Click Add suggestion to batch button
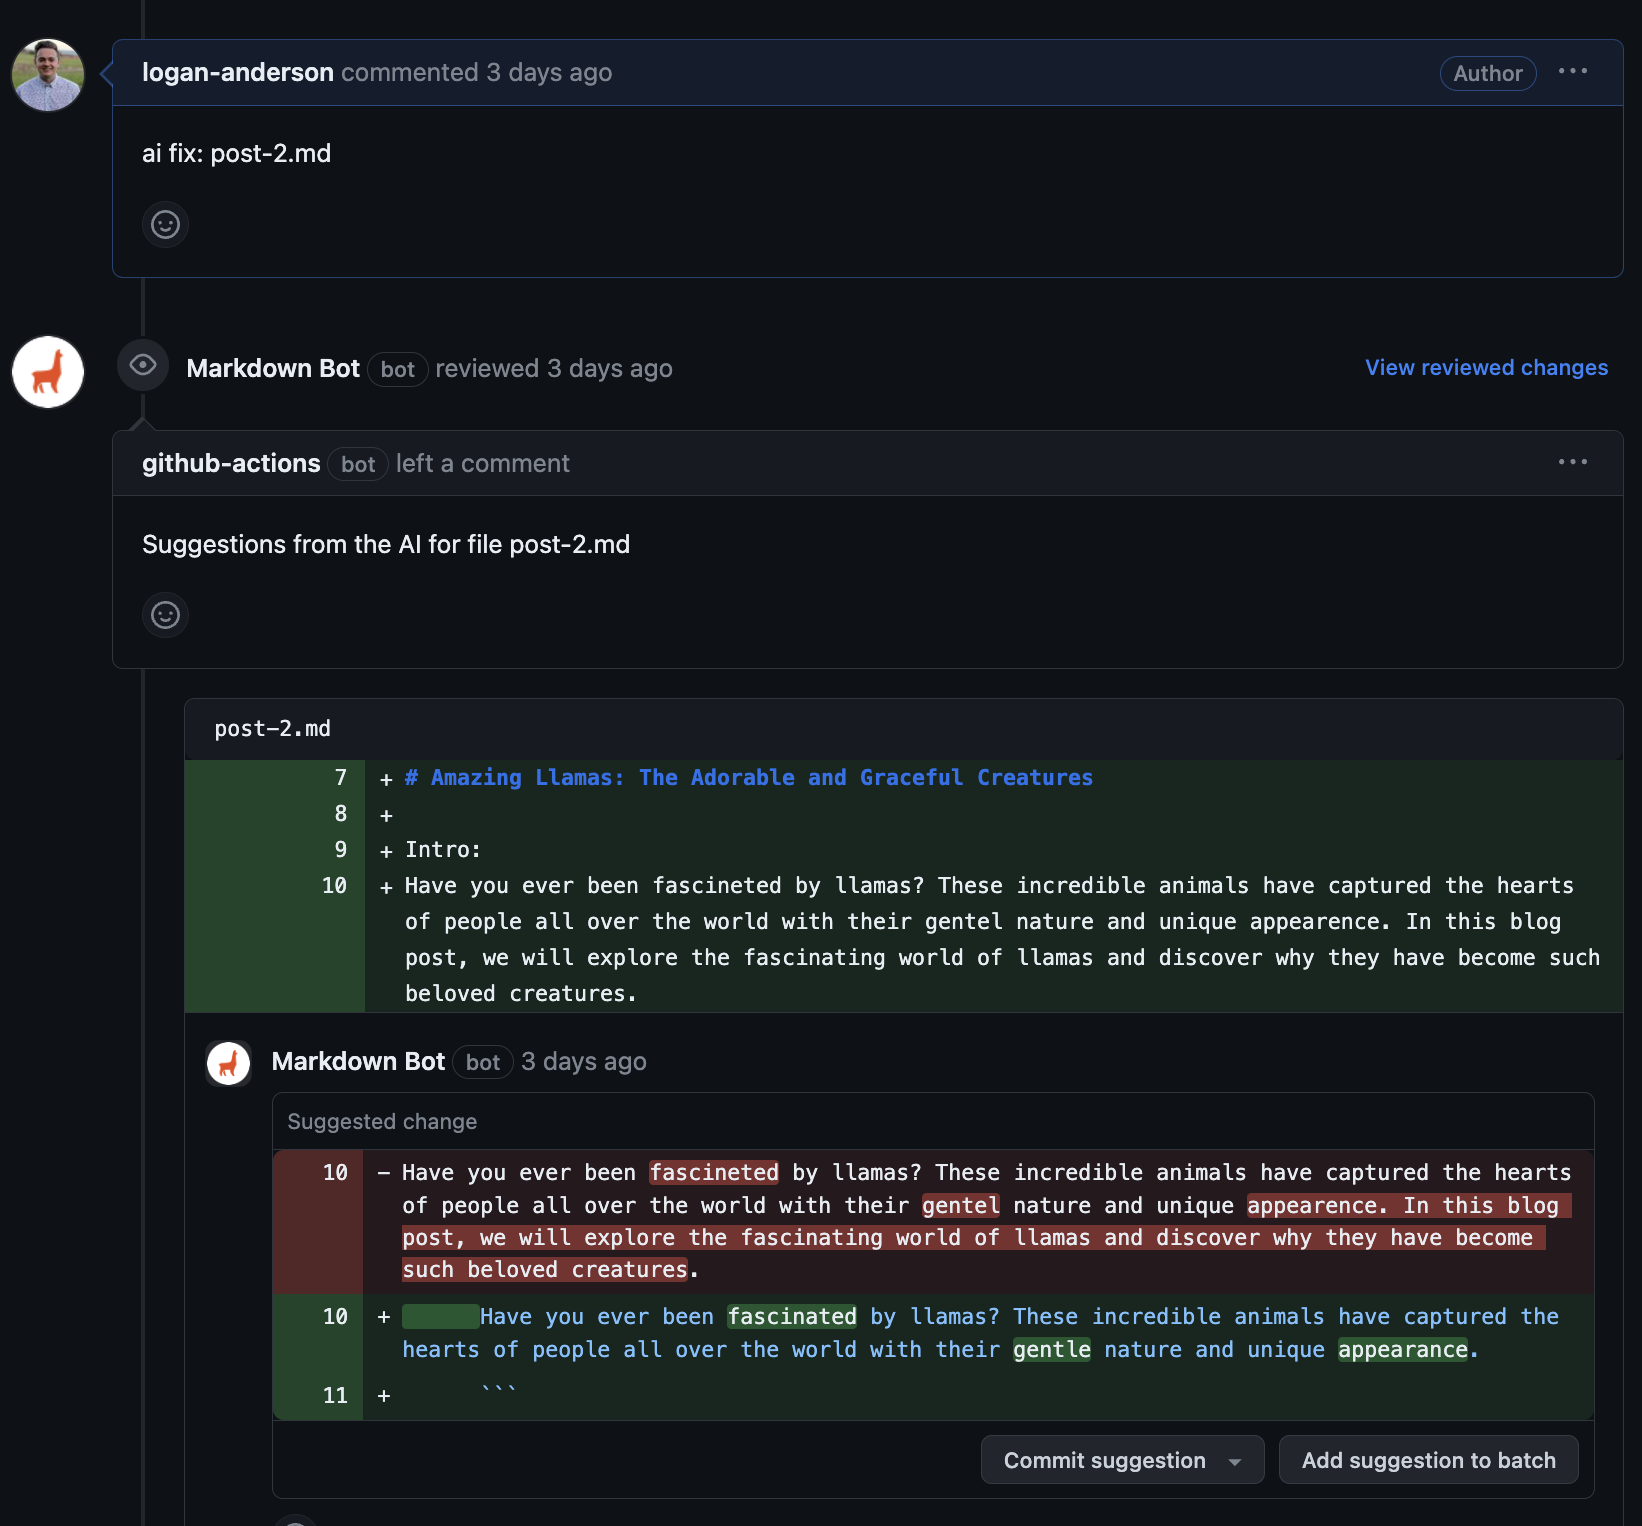 [1428, 1460]
